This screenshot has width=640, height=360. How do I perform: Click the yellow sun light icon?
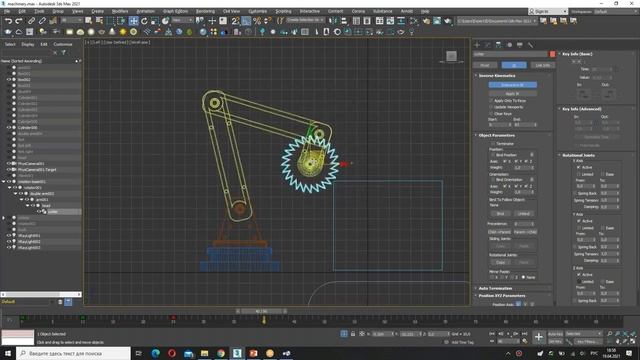click(122, 32)
